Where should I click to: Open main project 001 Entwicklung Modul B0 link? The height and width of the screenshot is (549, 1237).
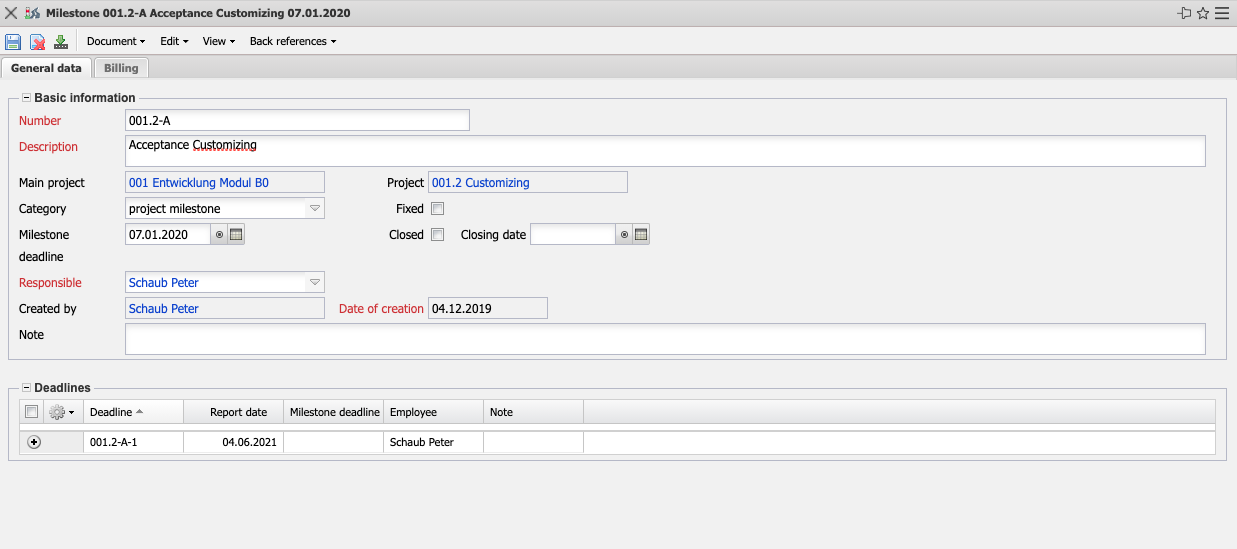click(199, 183)
